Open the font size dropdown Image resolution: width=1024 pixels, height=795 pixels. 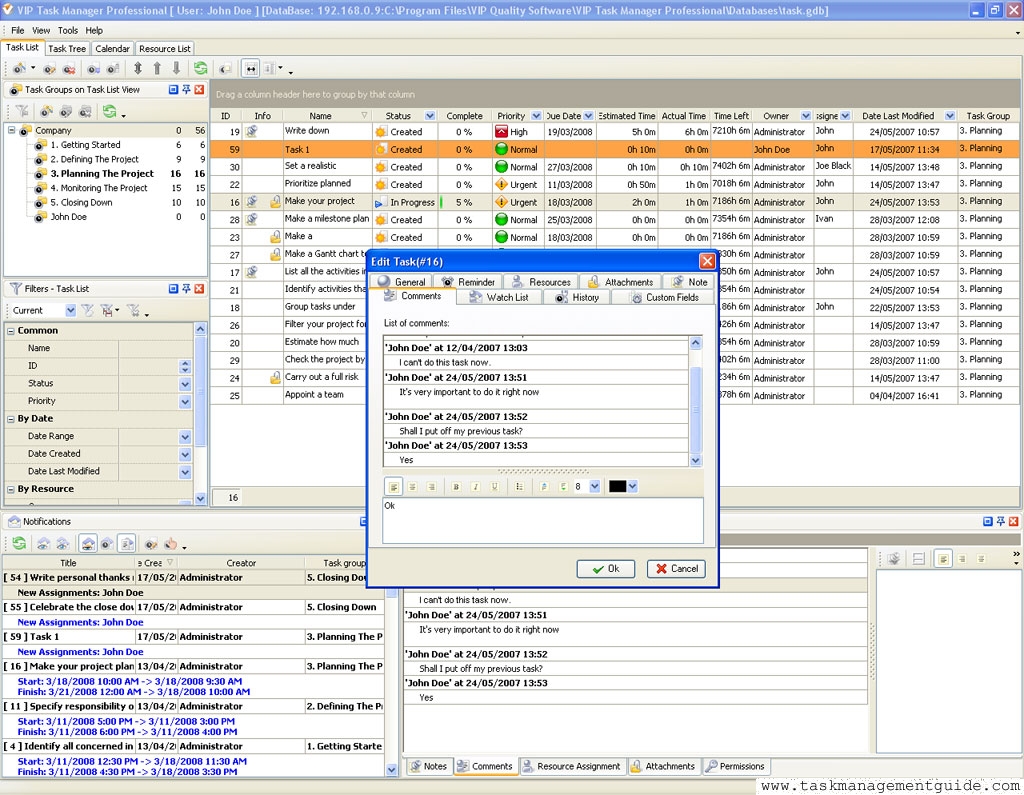pos(595,487)
